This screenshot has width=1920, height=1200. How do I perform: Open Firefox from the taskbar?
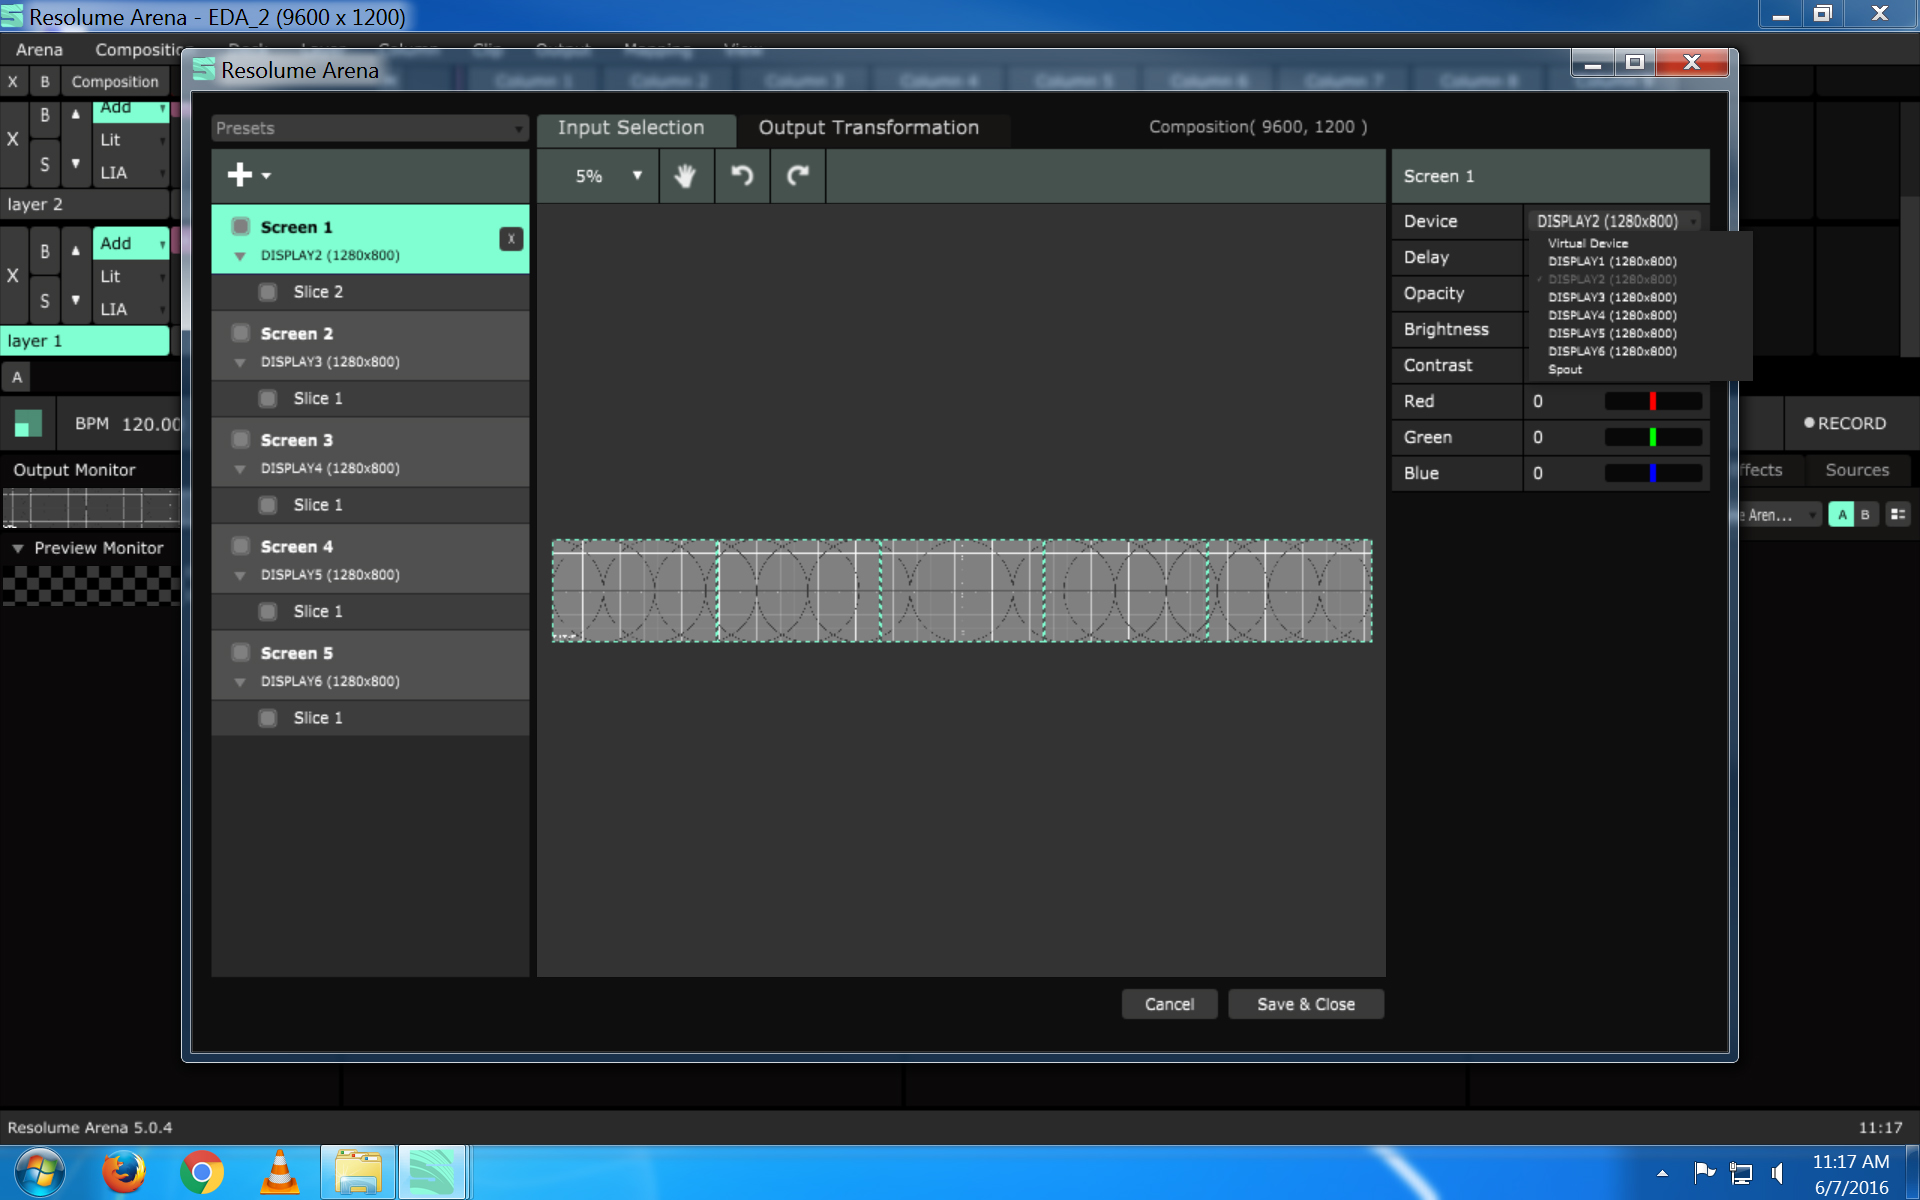124,1172
